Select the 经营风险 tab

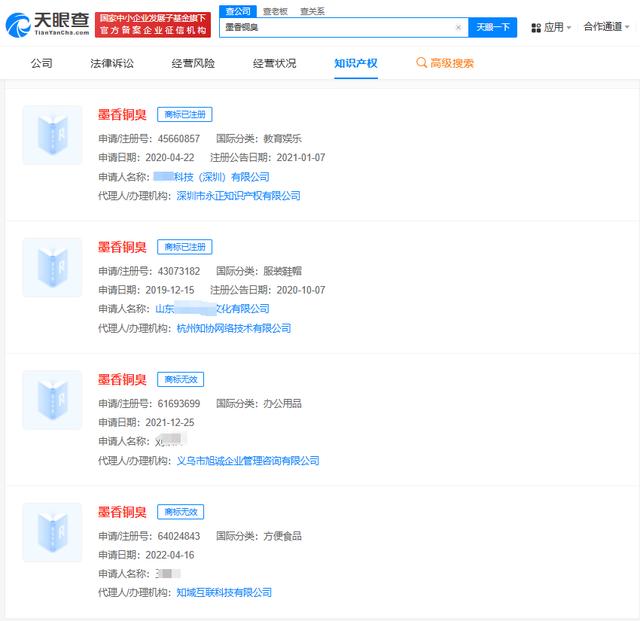pyautogui.click(x=193, y=63)
